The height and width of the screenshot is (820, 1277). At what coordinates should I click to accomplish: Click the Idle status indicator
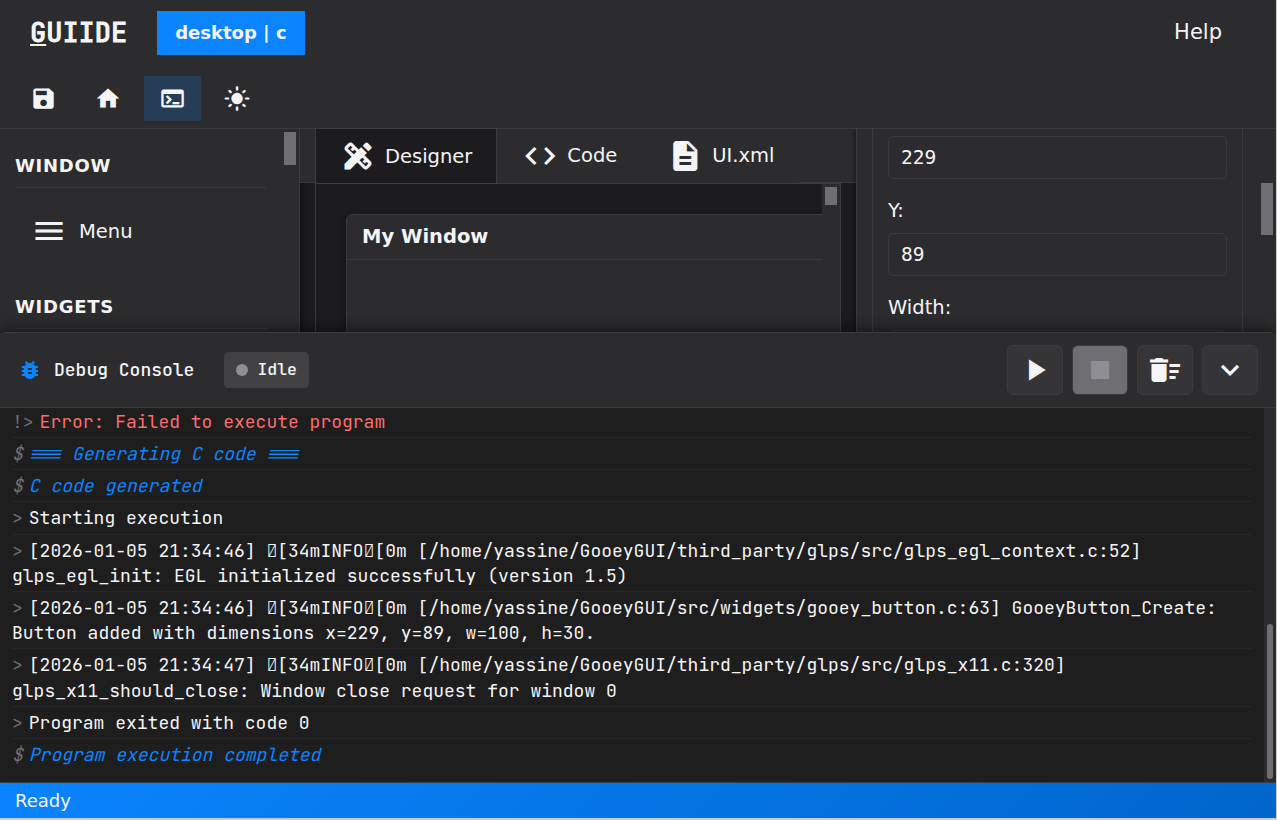(x=266, y=369)
